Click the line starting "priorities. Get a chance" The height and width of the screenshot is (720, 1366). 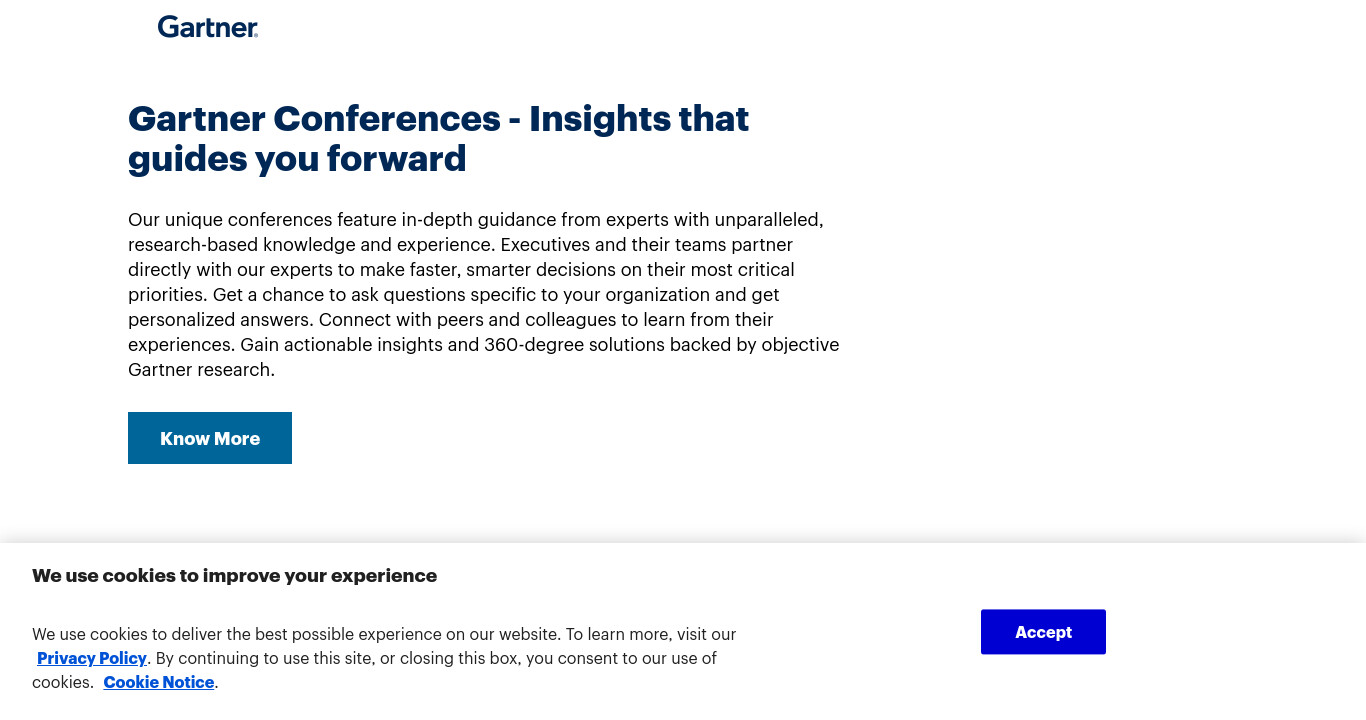454,294
